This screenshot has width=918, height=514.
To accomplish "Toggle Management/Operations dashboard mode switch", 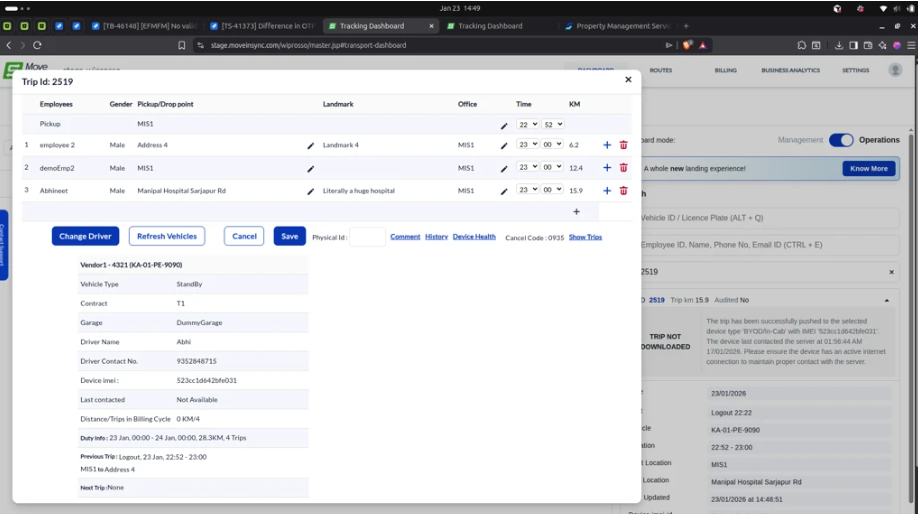I will click(x=841, y=140).
